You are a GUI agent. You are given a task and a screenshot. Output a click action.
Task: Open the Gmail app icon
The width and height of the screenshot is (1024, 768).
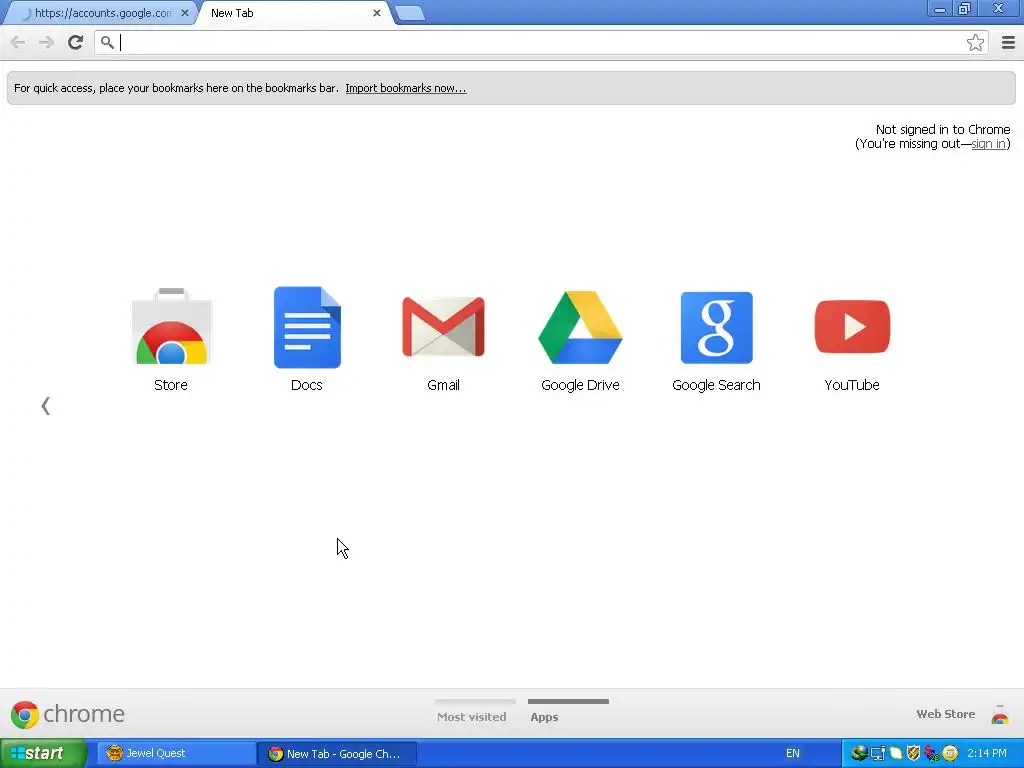point(443,327)
